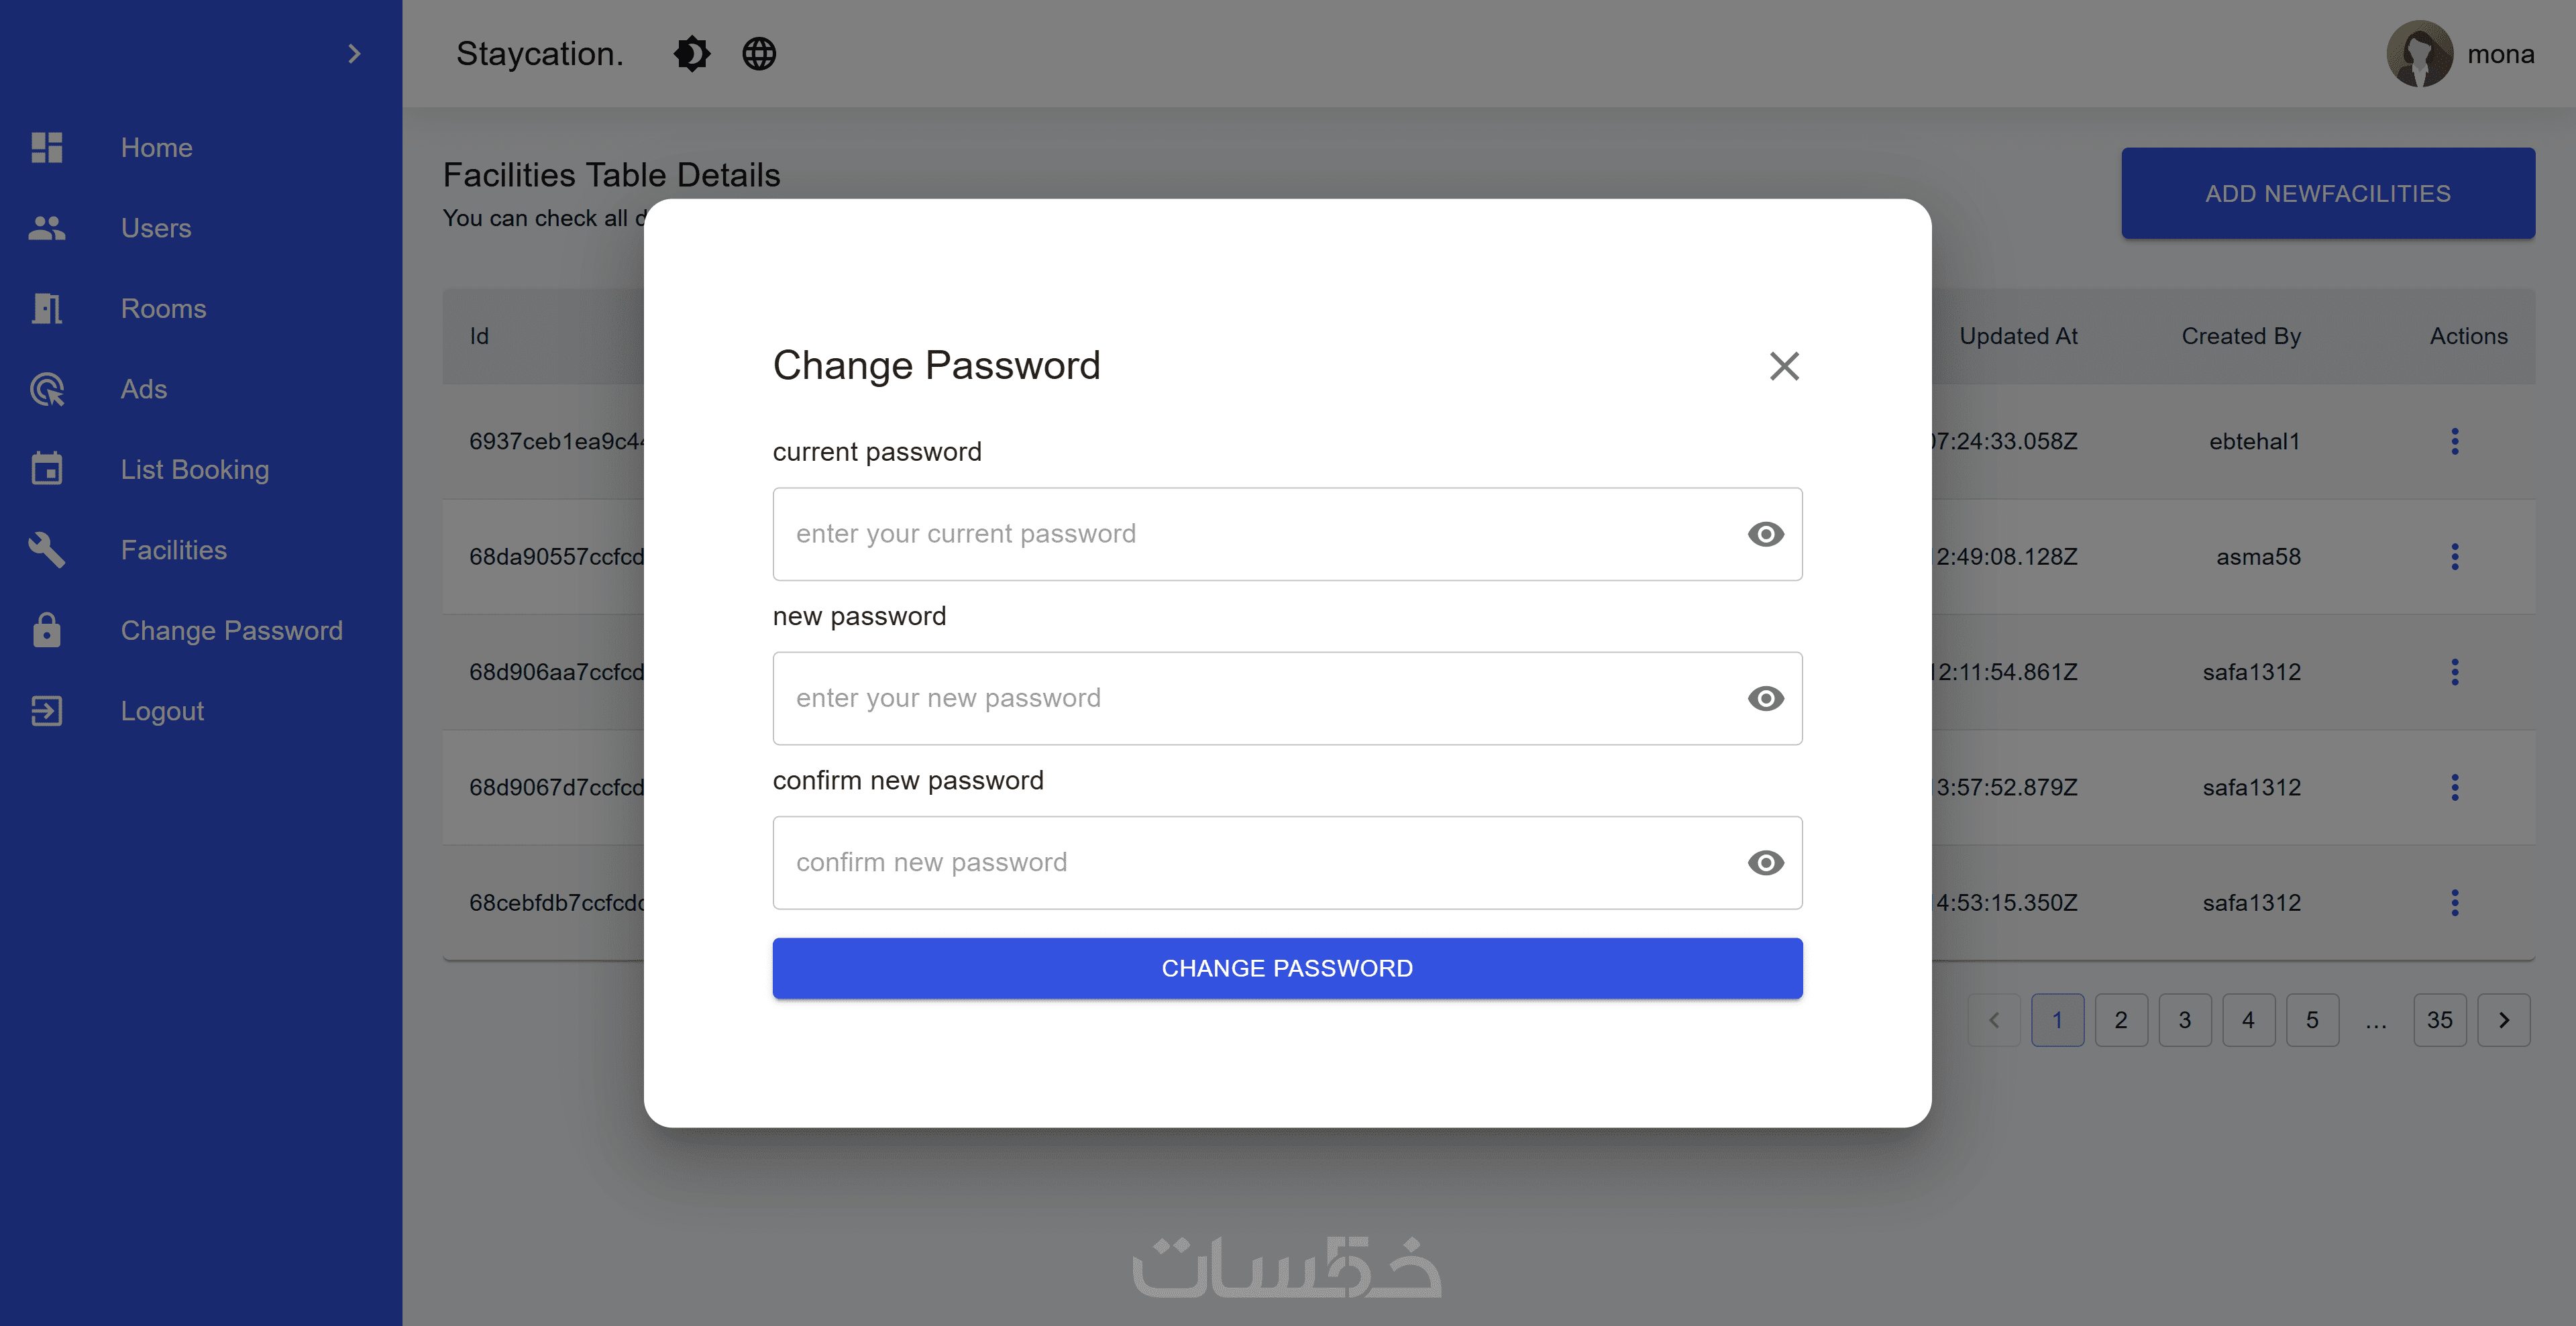Click the ADD NEWFACILITIES button
Screen dimensions: 2576x1326
(2327, 193)
